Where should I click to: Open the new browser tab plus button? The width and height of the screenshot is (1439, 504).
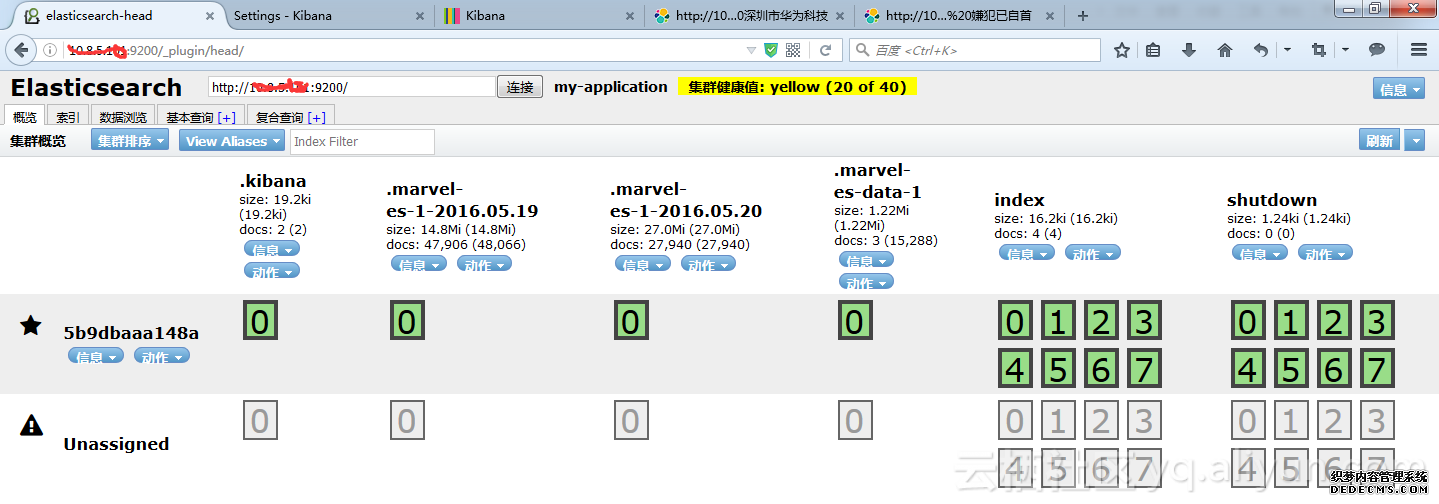coord(1083,15)
